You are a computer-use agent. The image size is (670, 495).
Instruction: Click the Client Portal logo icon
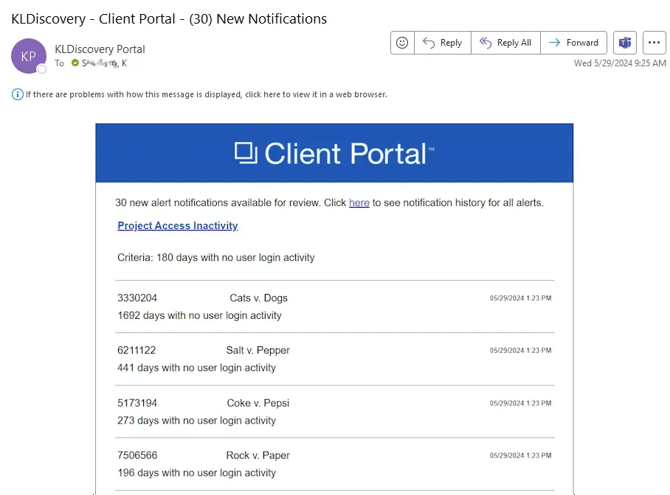pos(246,153)
